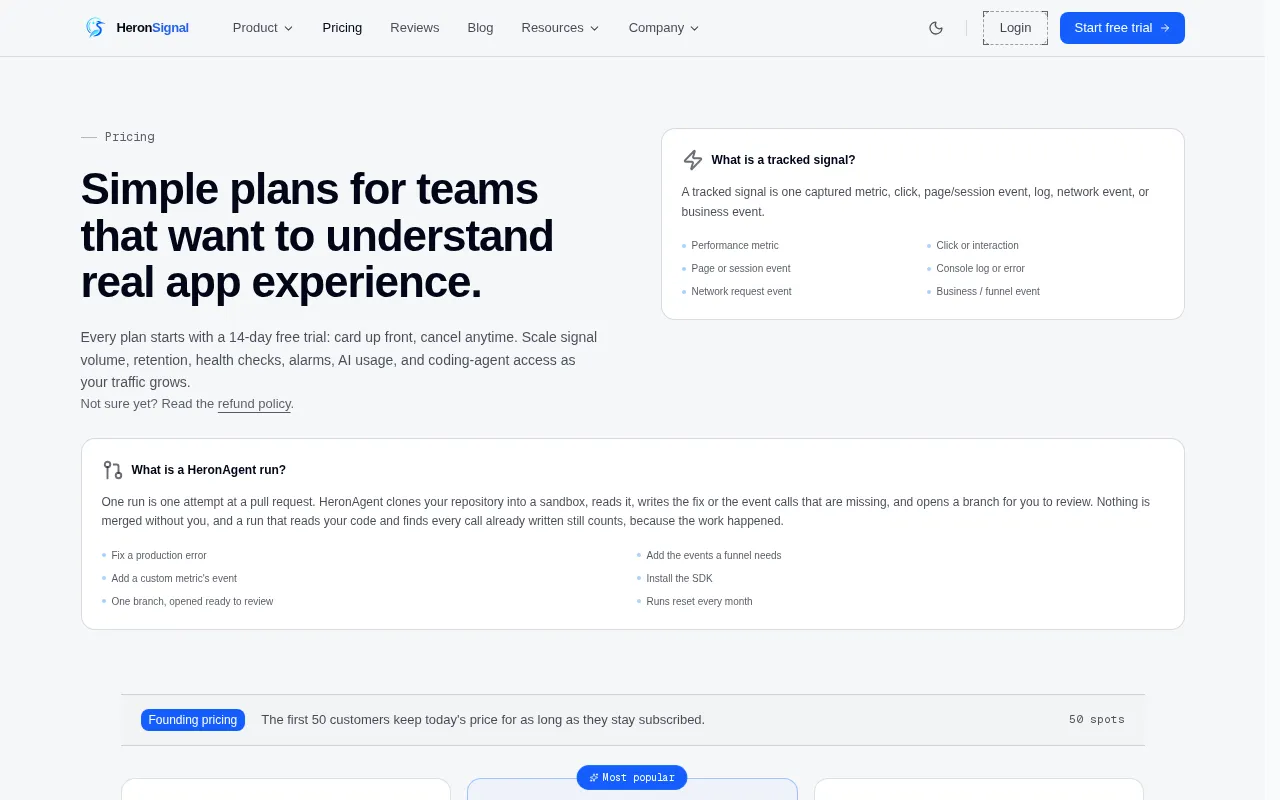Click the '50 spots' counter text

click(x=1096, y=720)
